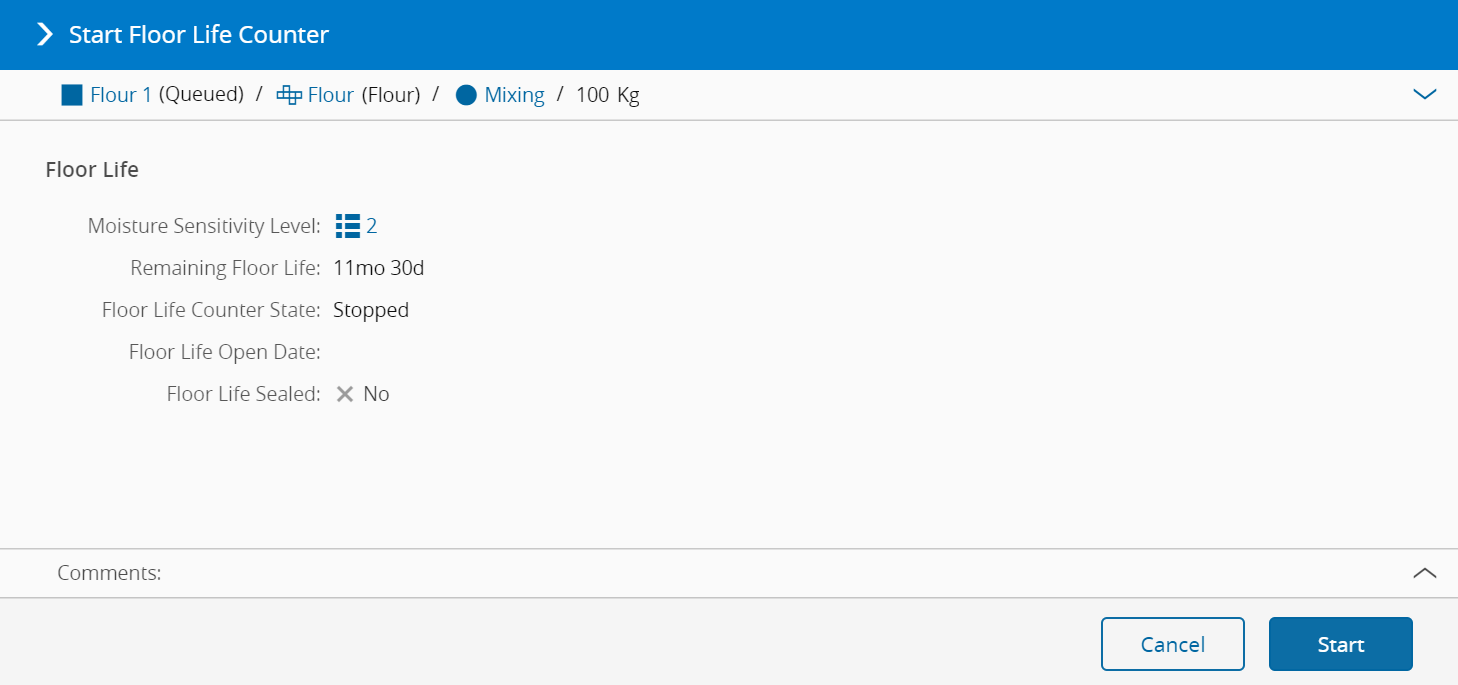Open the Mixing step link

point(514,95)
